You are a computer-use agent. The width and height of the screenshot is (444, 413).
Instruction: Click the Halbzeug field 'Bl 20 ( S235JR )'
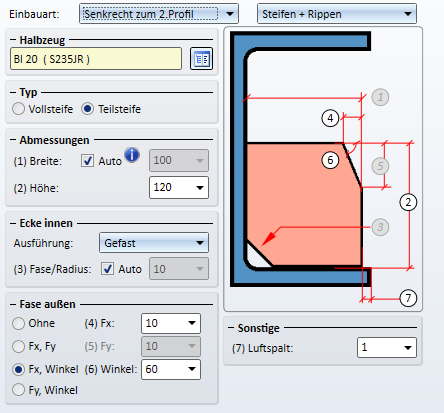tap(96, 59)
